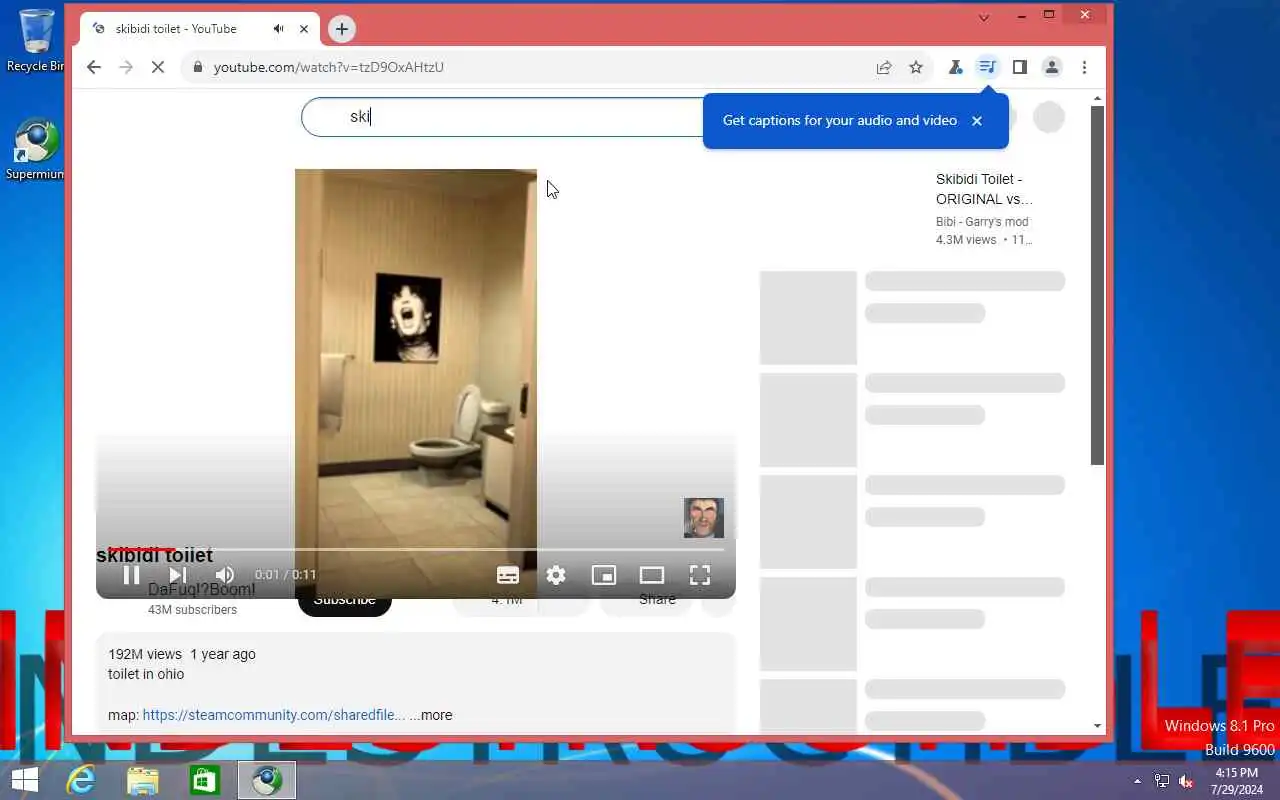The width and height of the screenshot is (1280, 800).
Task: Open the Bibi - Garry's mod channel
Action: point(982,222)
